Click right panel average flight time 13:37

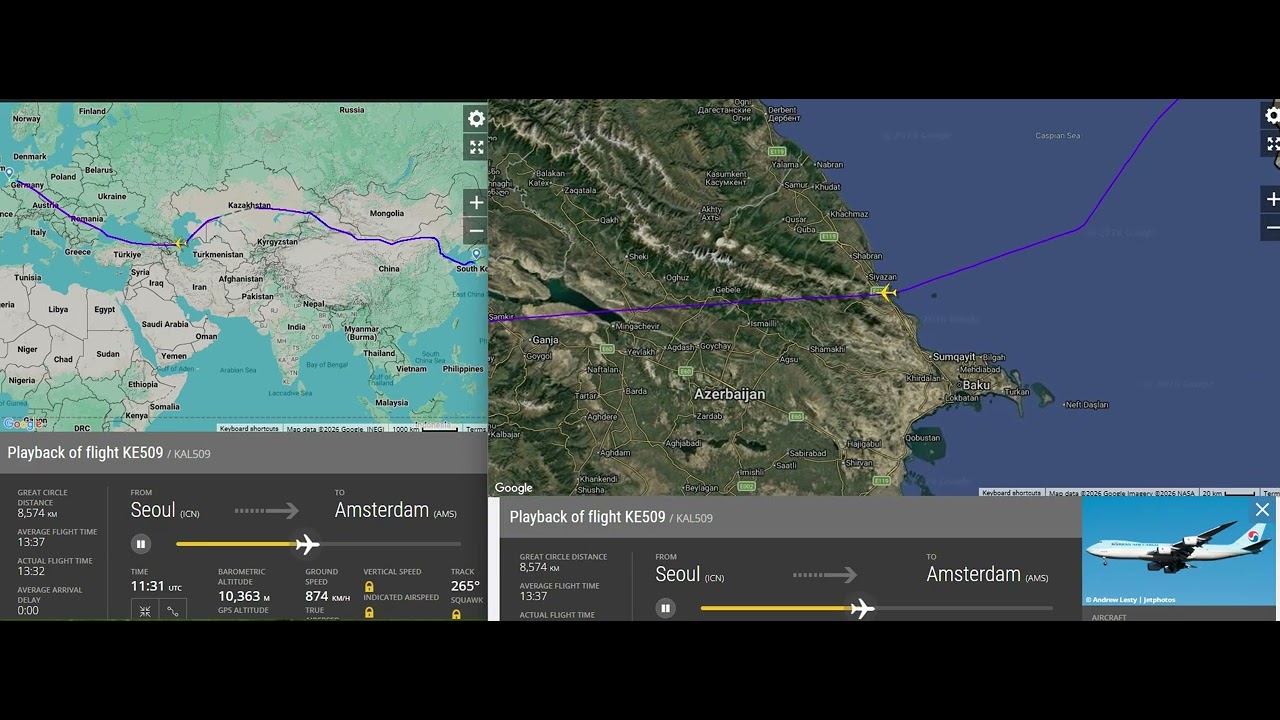pos(533,596)
